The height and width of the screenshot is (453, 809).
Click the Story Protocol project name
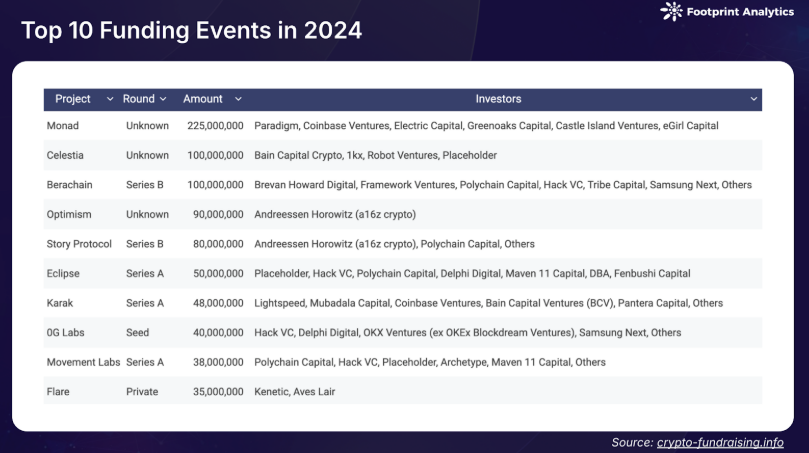79,244
